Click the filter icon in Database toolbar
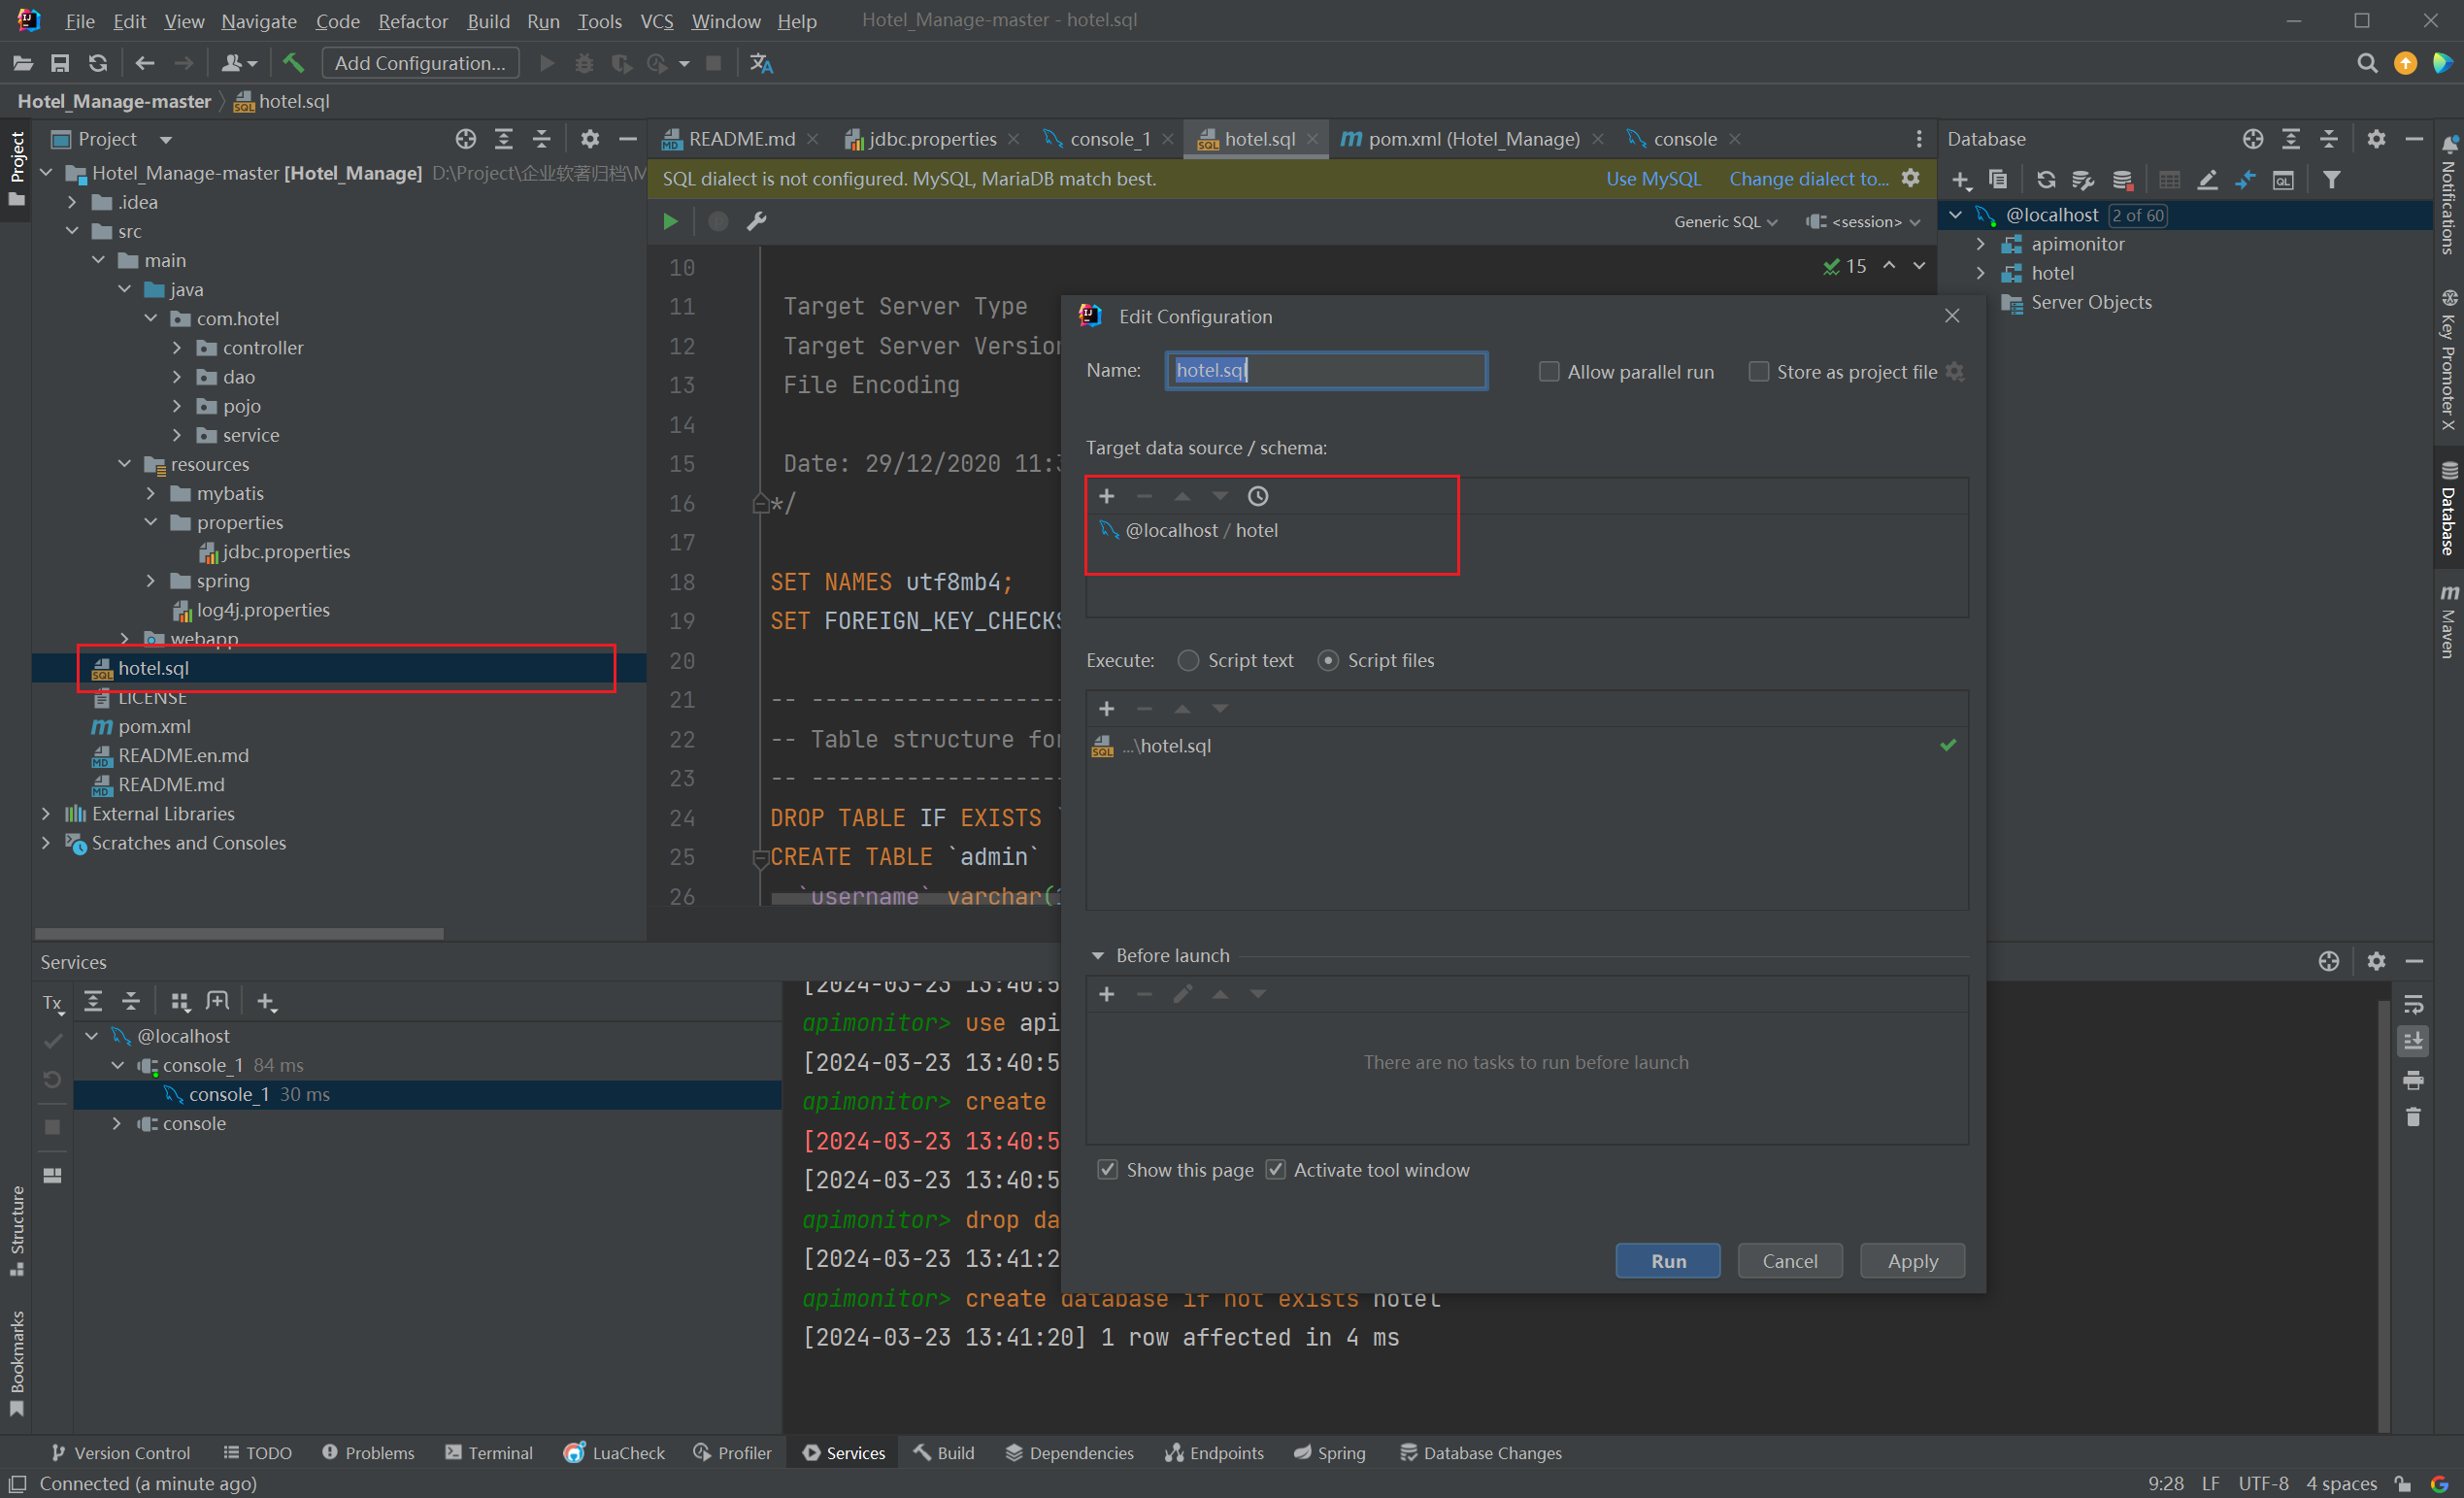2464x1498 pixels. pyautogui.click(x=2331, y=180)
